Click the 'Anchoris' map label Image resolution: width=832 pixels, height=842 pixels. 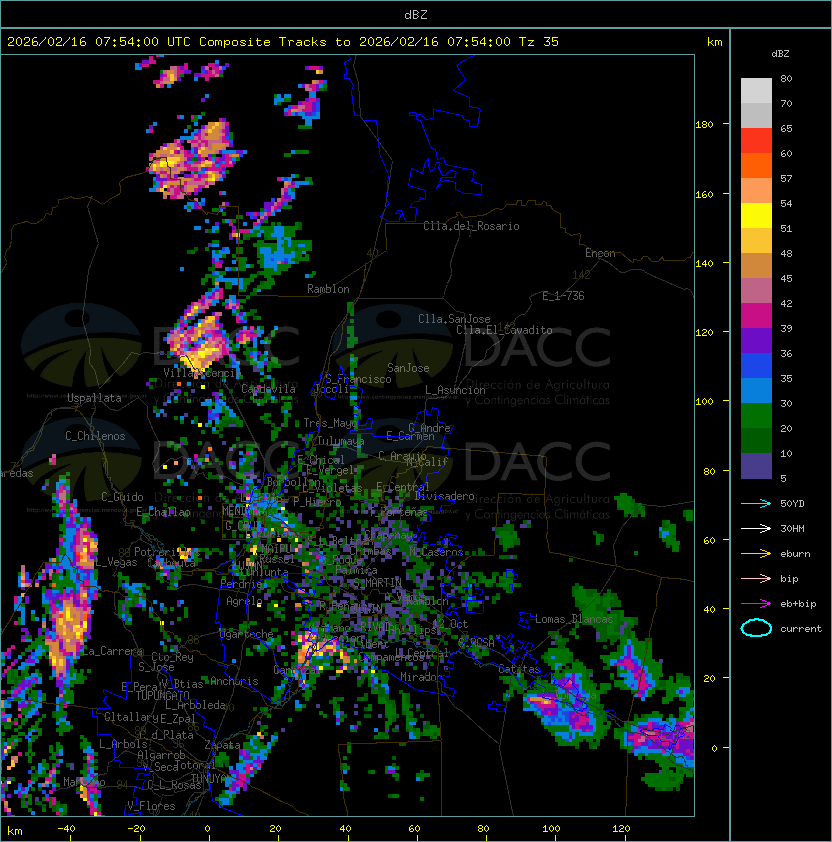[234, 681]
